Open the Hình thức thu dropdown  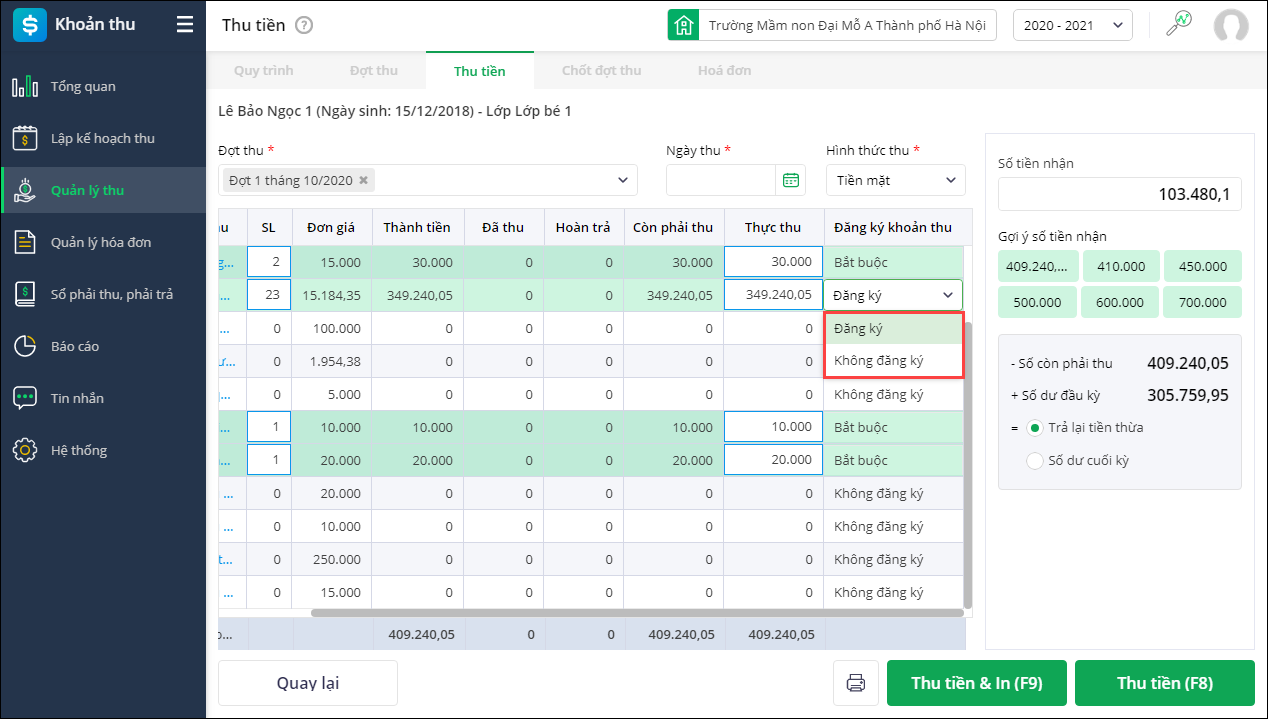pyautogui.click(x=895, y=181)
